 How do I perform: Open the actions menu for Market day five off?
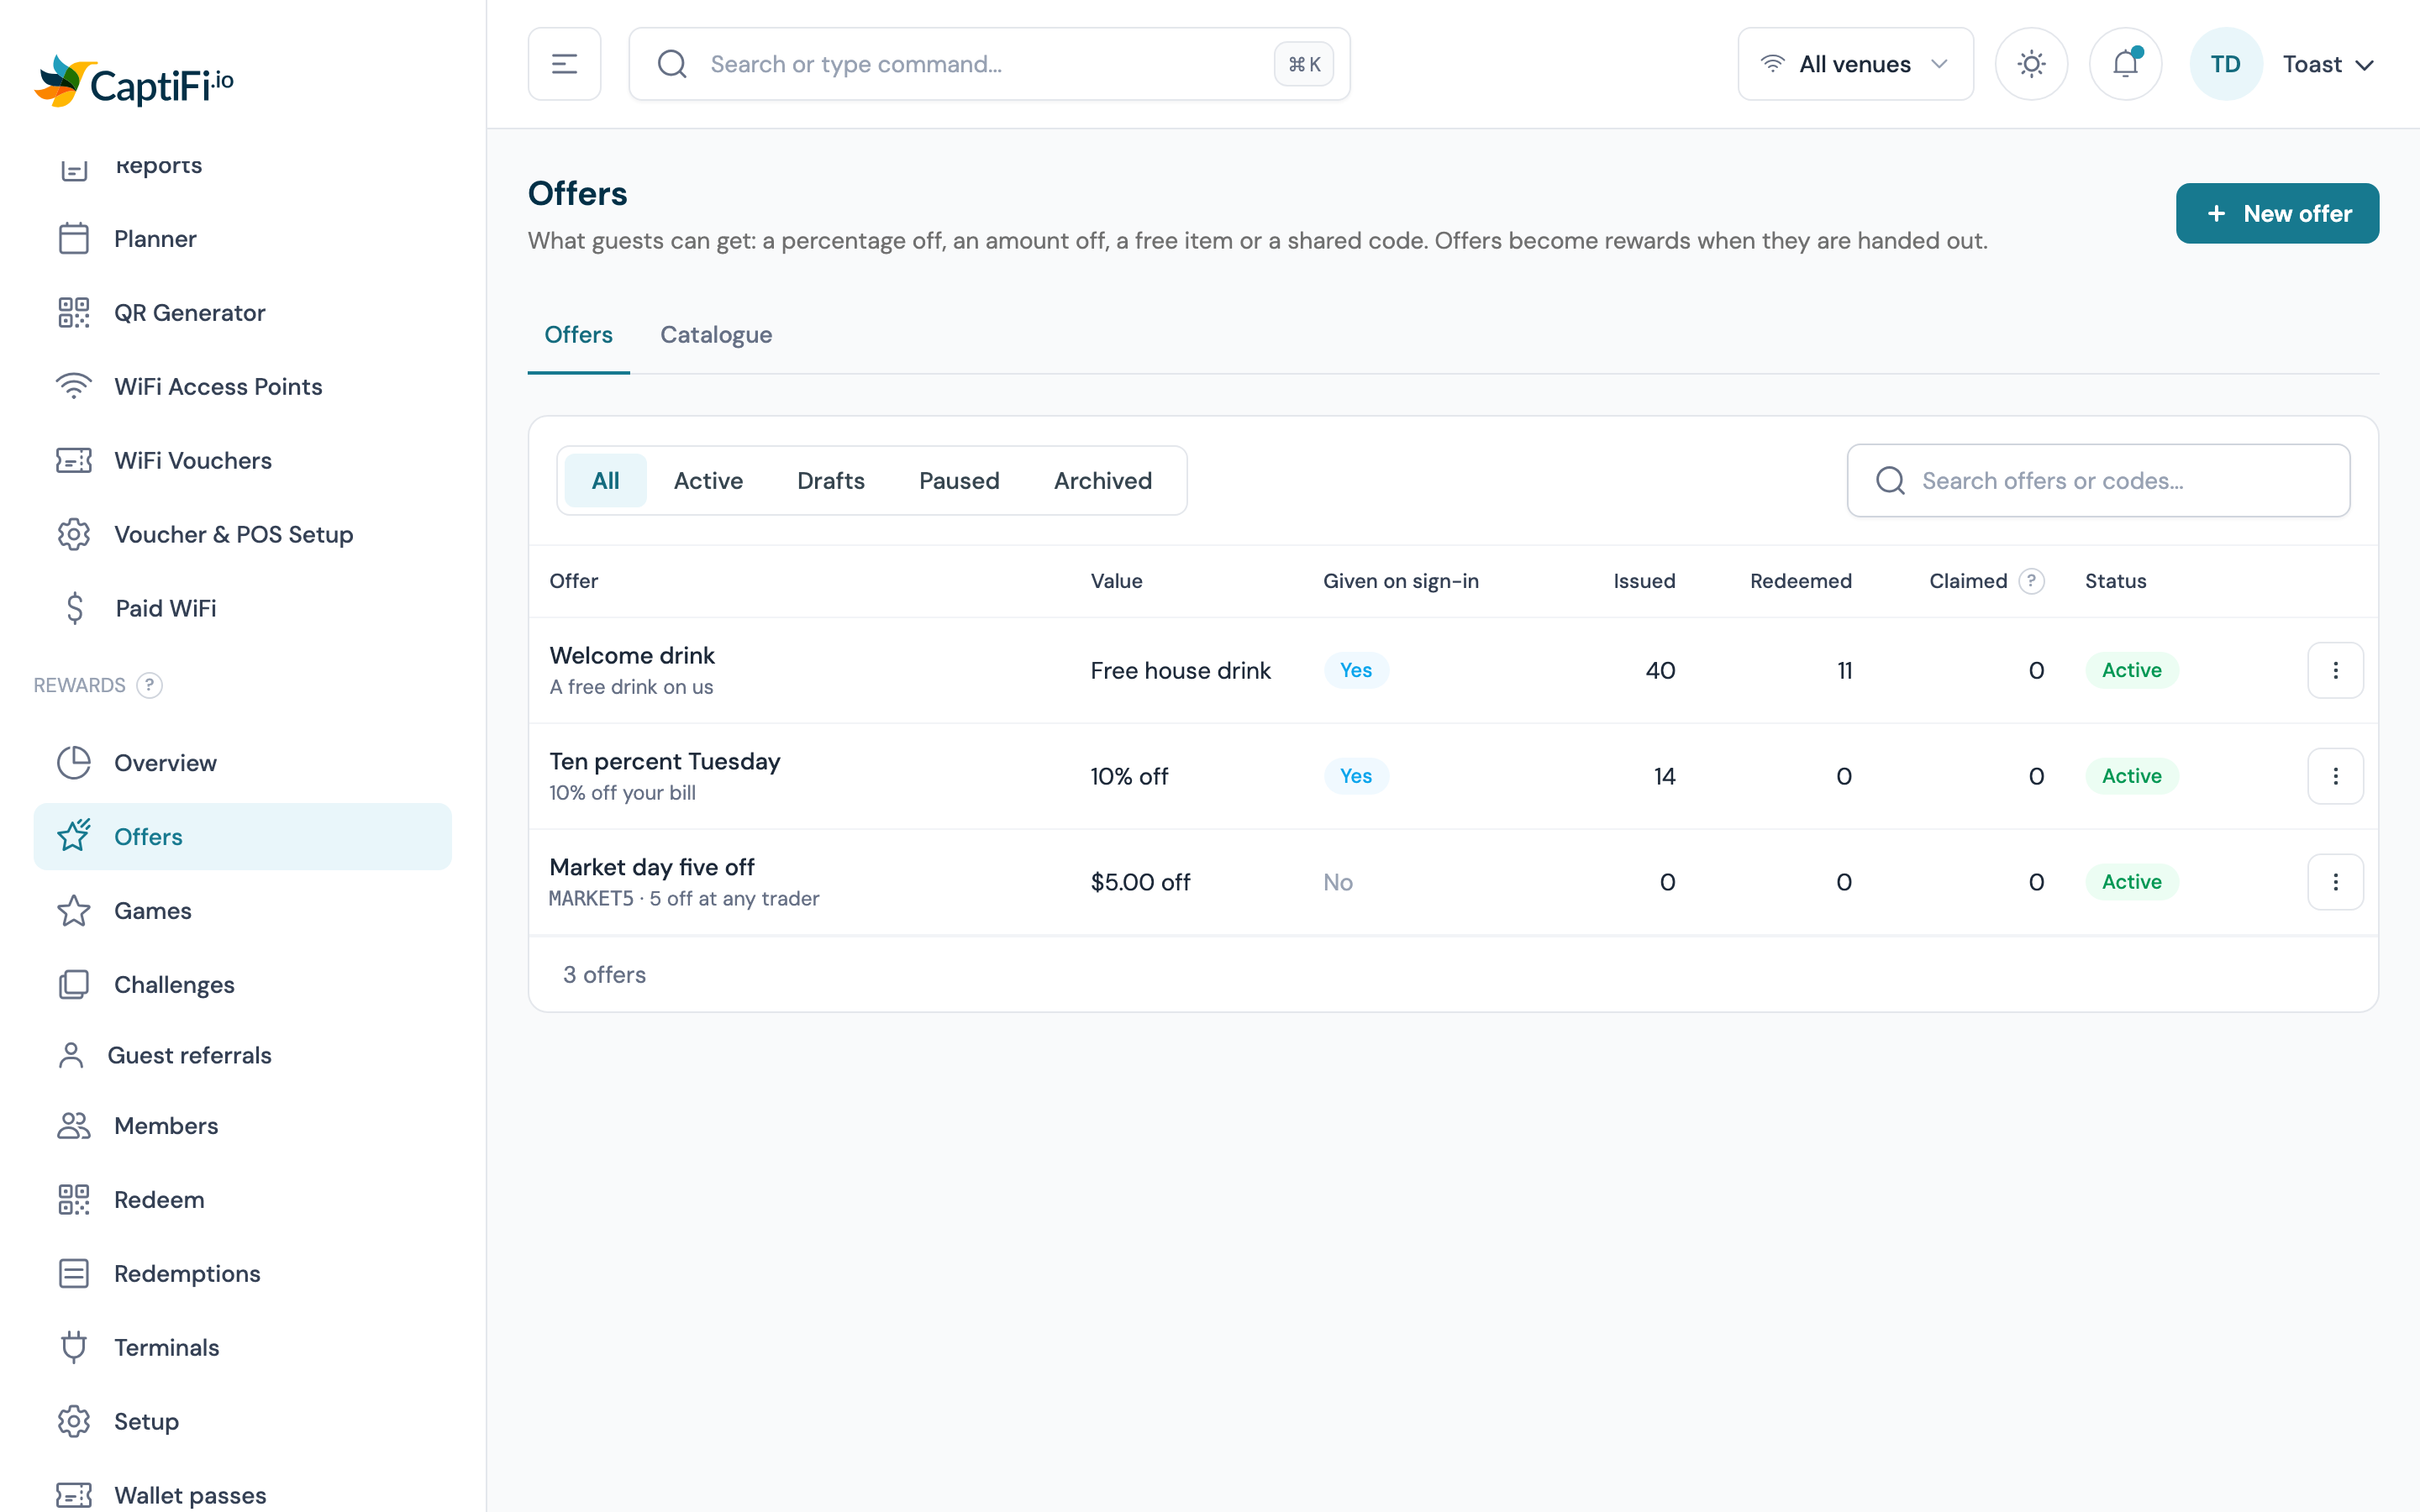(2335, 882)
